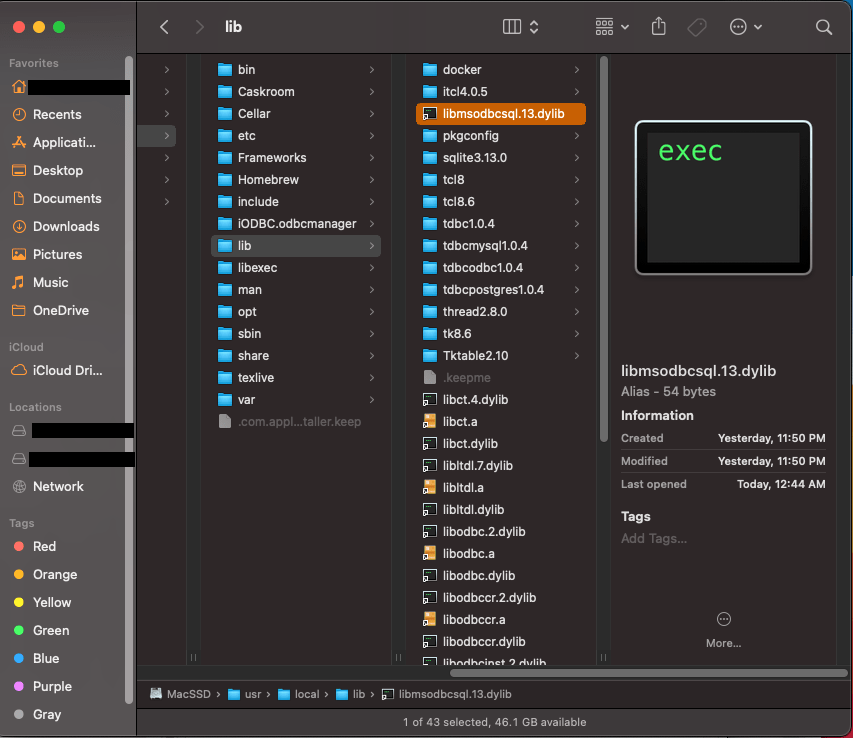Open the grouping options dropdown
Image resolution: width=853 pixels, height=738 pixels.
click(610, 27)
